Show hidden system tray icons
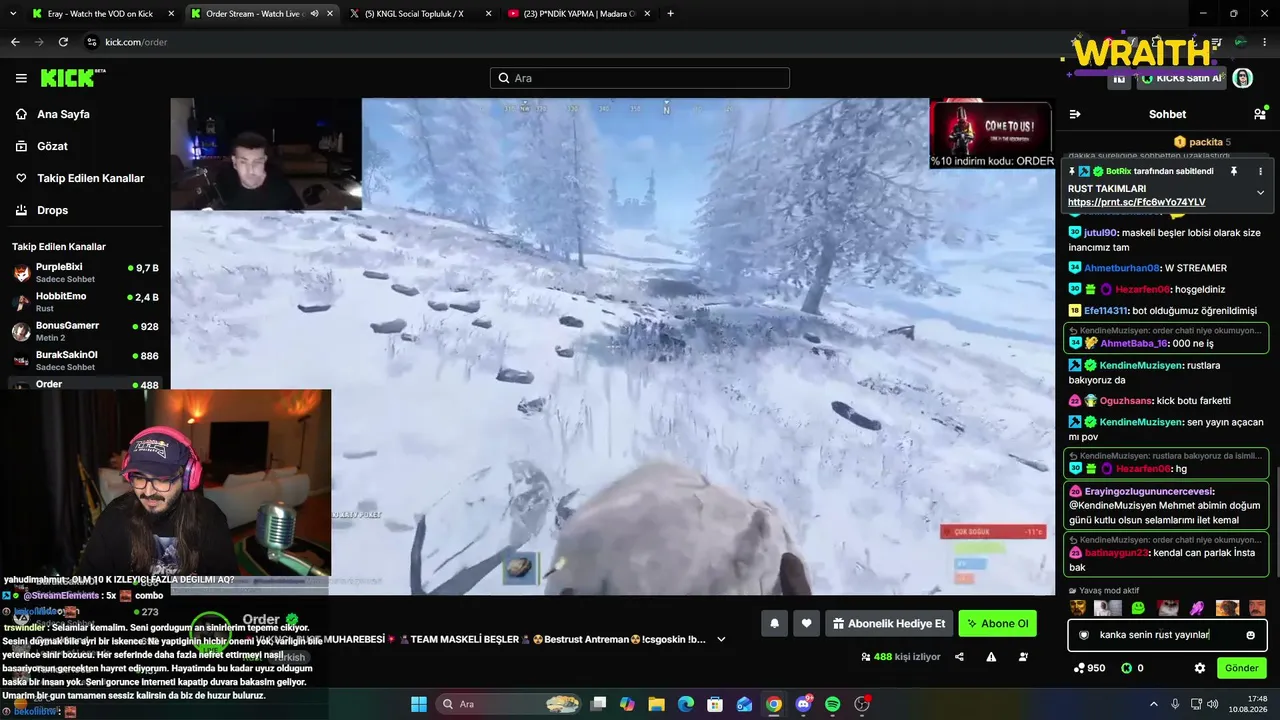 1153,704
